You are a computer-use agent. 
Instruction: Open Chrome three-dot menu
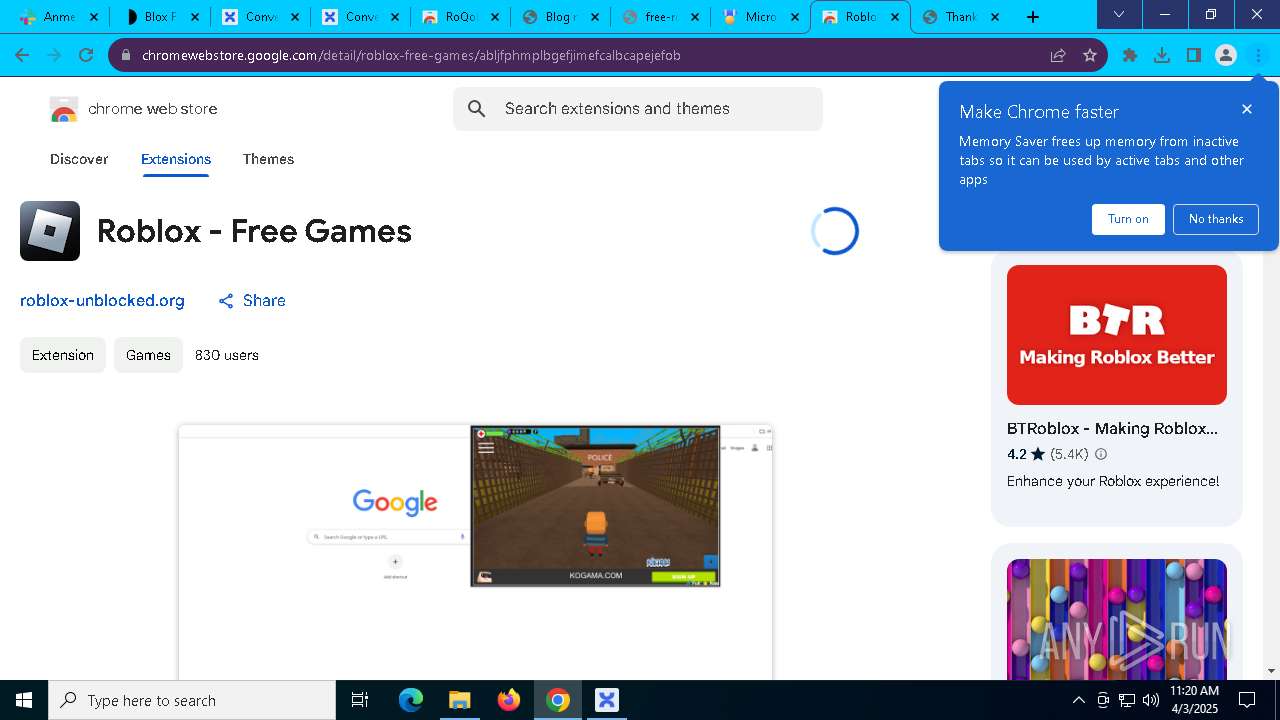click(1258, 55)
